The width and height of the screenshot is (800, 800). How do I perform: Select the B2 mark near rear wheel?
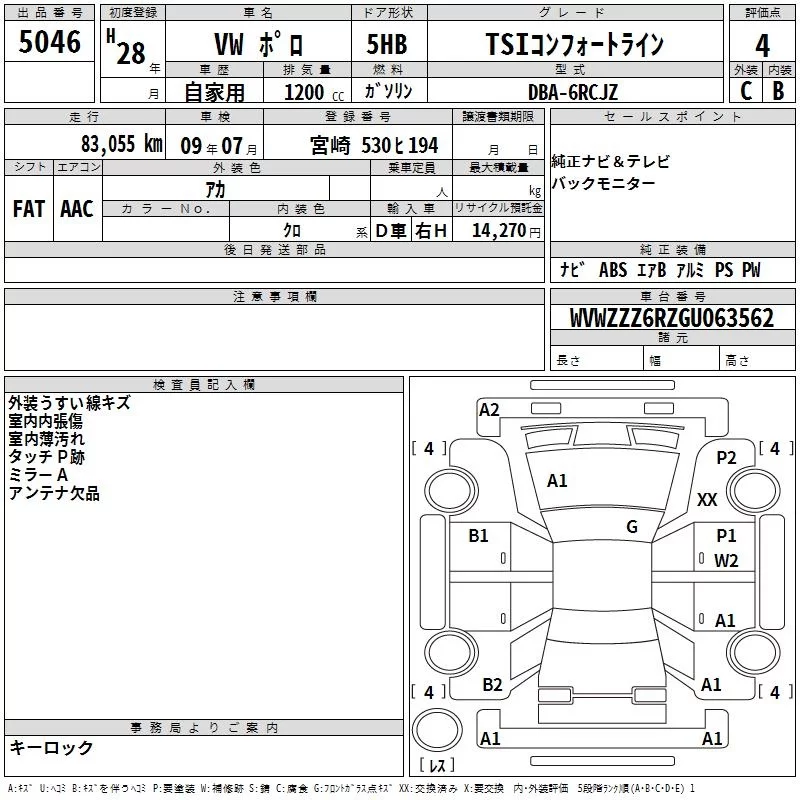click(492, 684)
